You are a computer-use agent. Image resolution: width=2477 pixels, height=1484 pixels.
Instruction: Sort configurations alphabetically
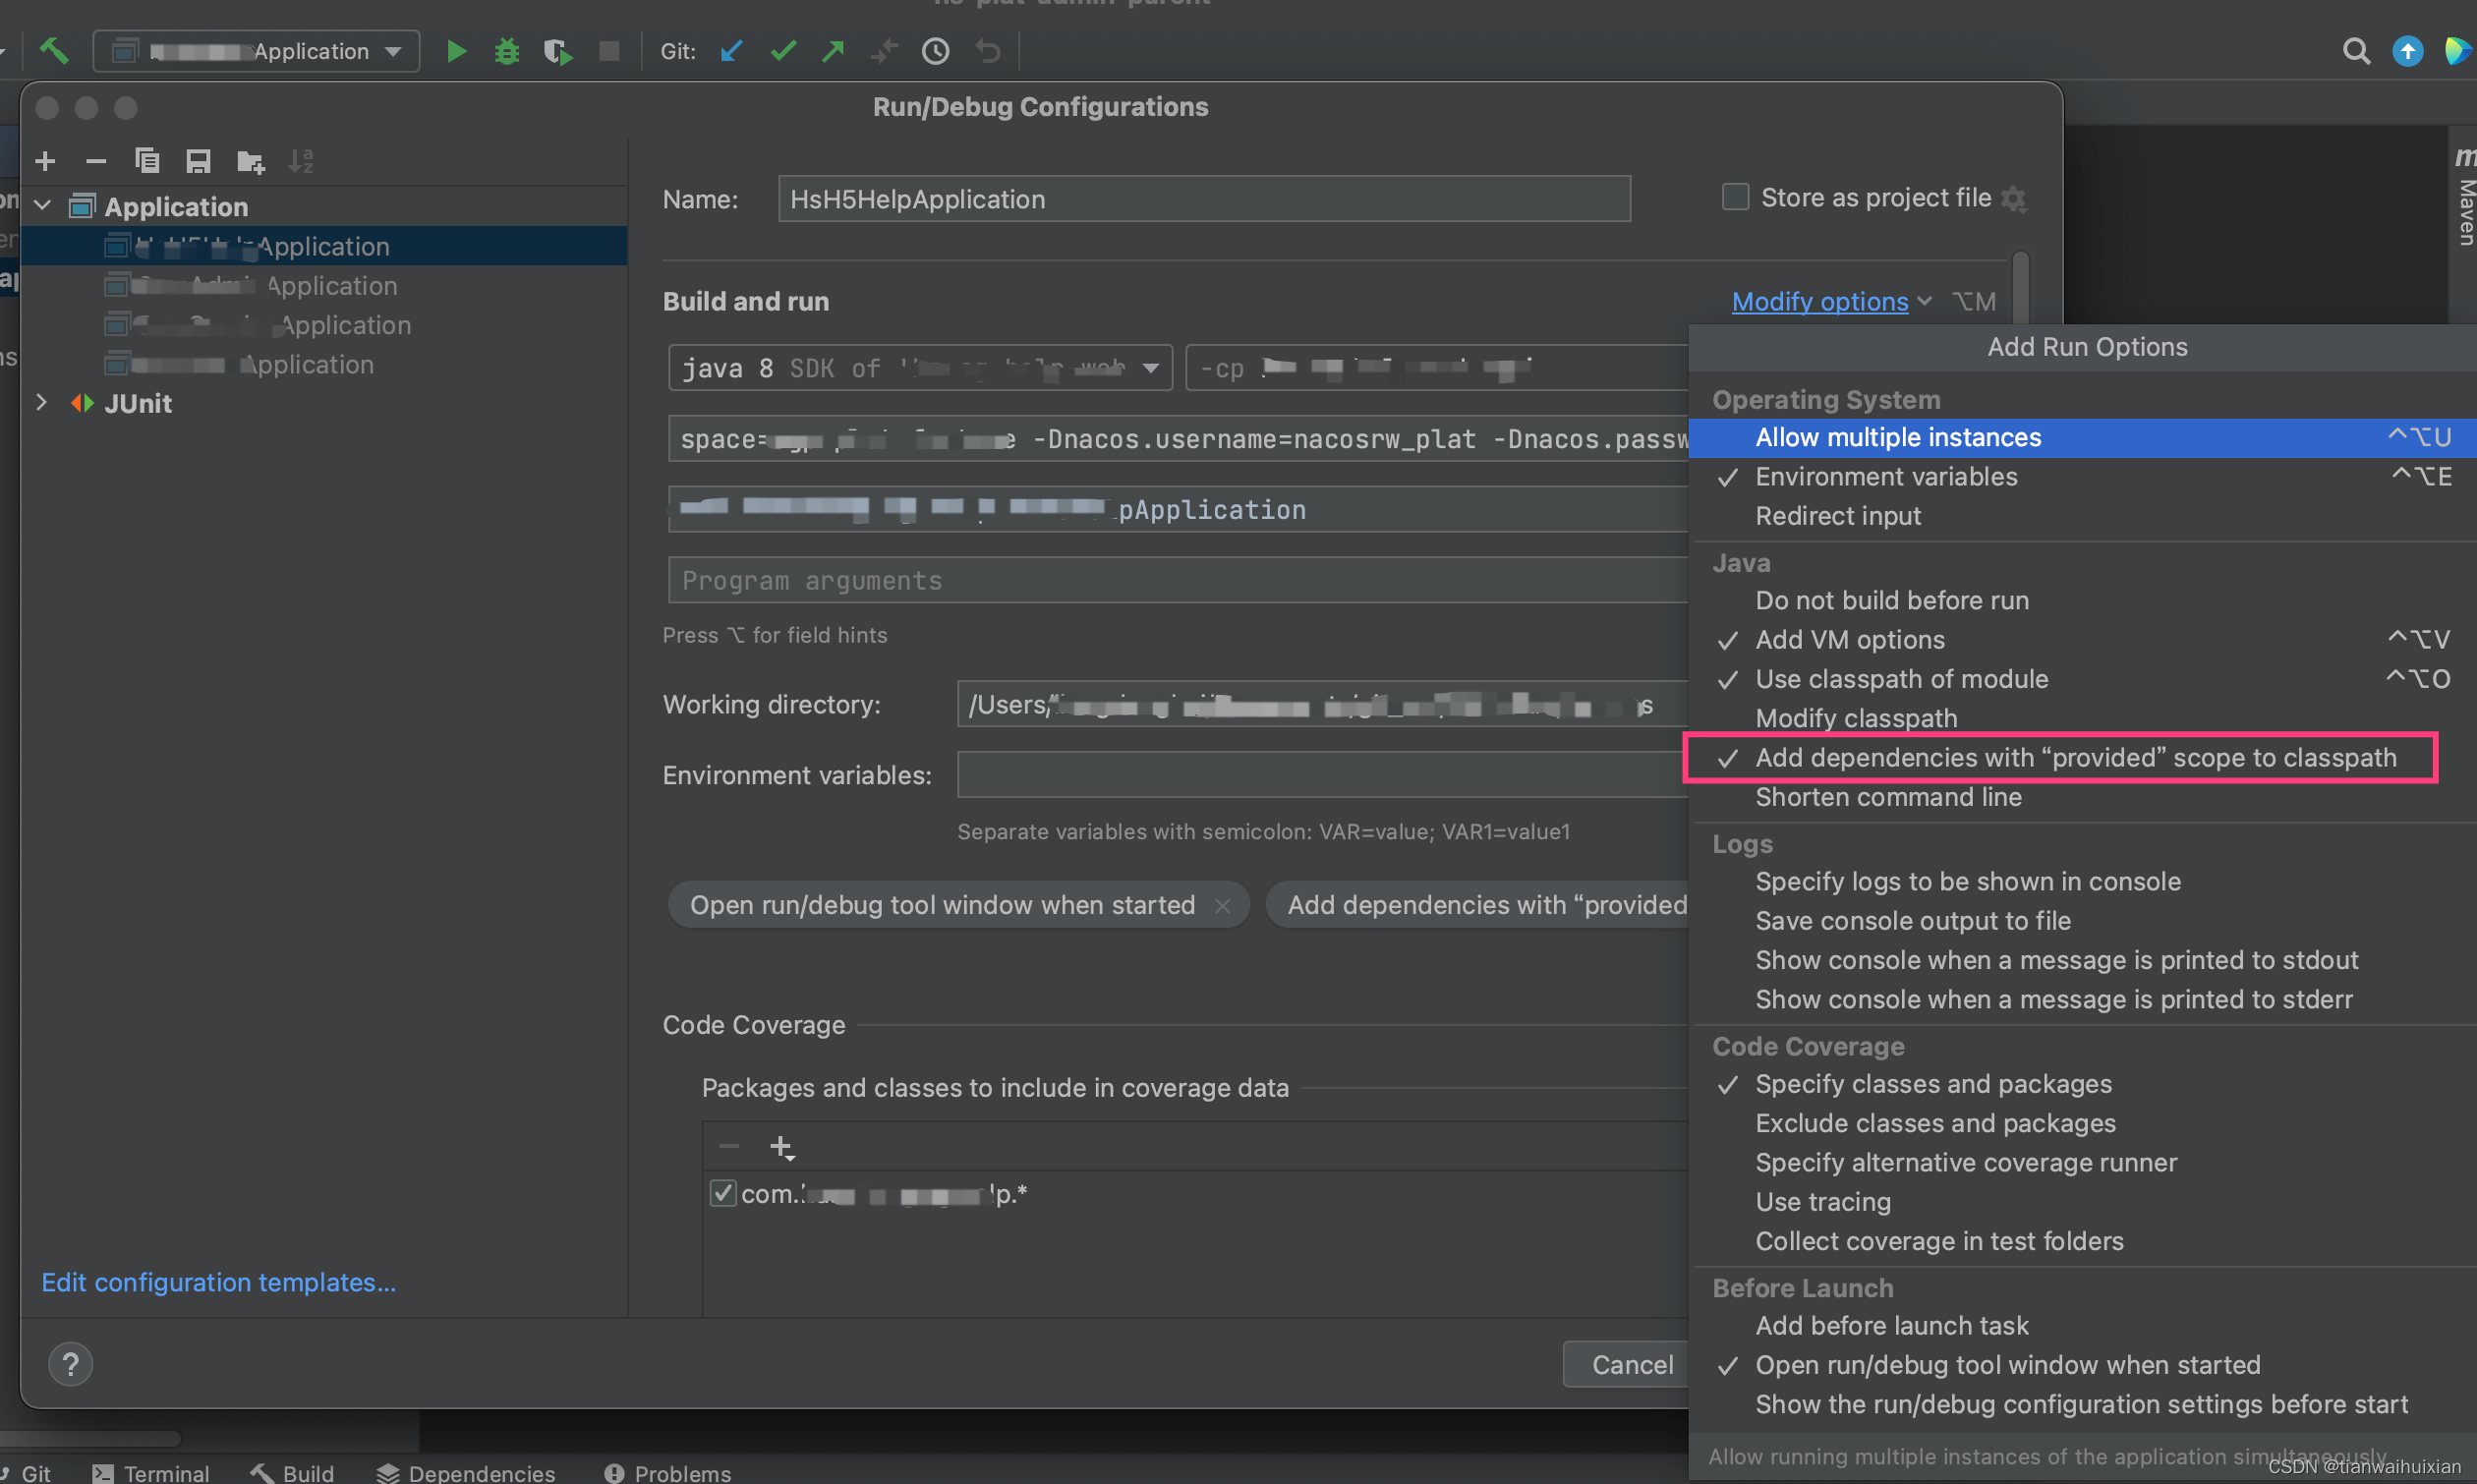[x=301, y=160]
